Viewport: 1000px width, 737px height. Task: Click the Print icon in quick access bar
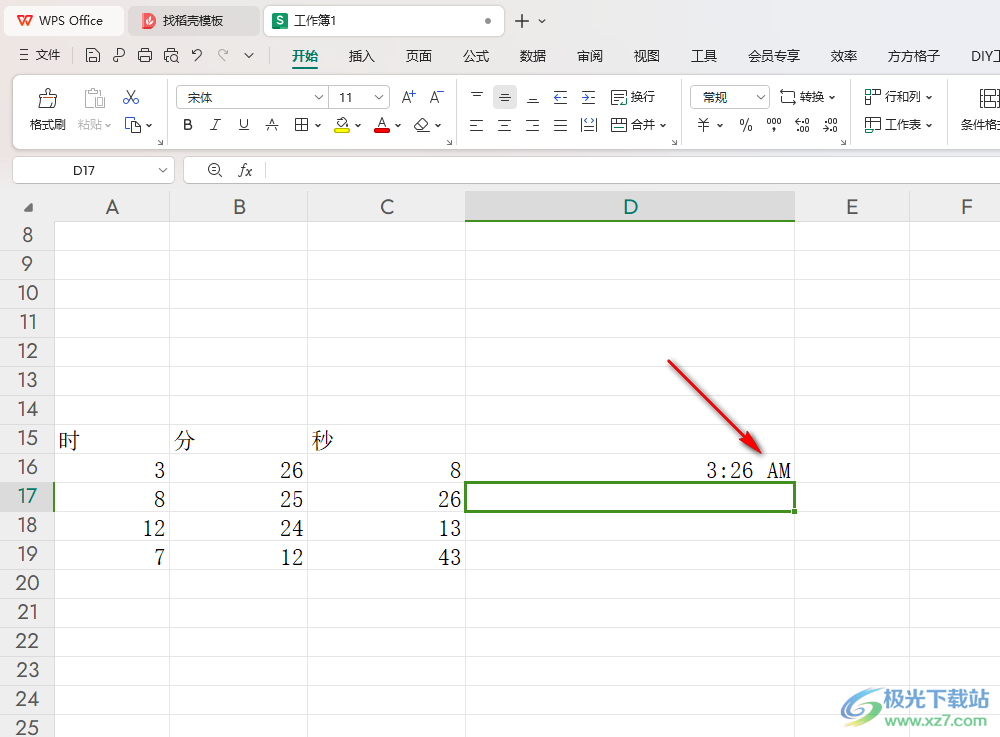(x=145, y=56)
